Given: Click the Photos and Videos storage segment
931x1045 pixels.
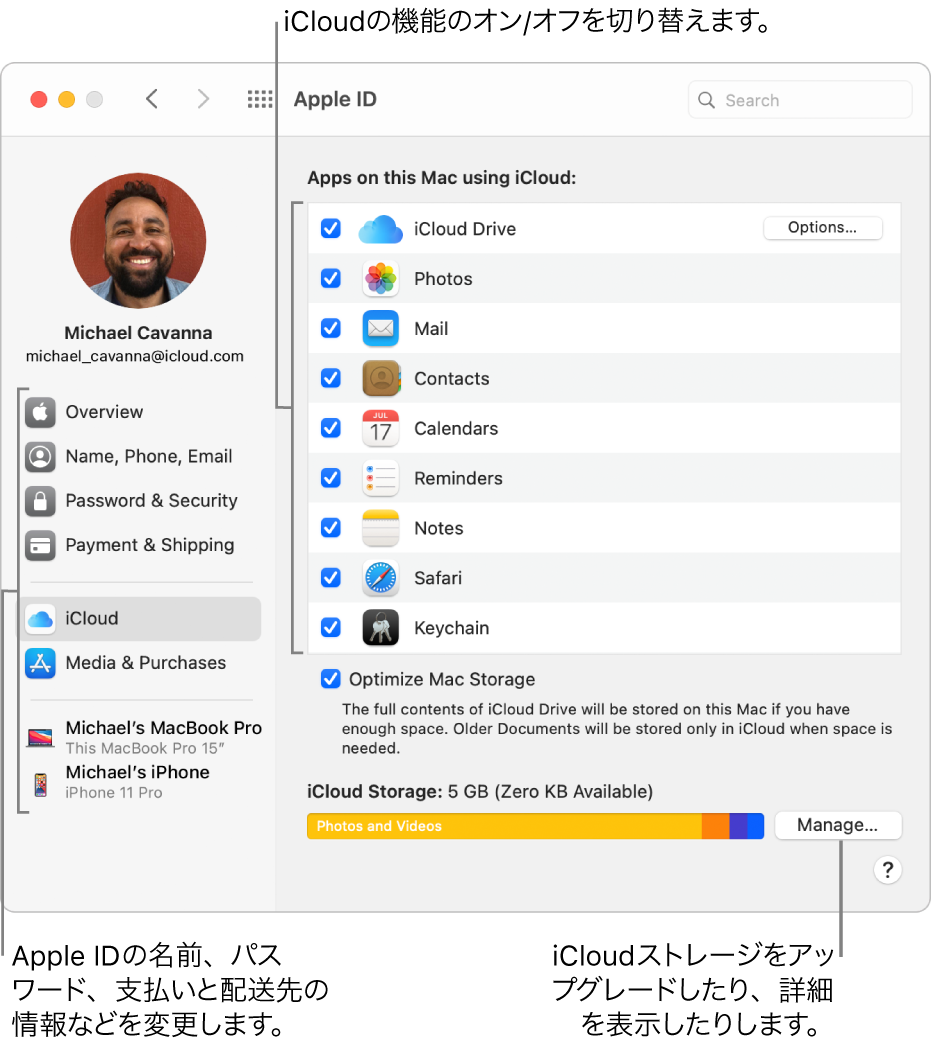Looking at the screenshot, I should [x=504, y=826].
